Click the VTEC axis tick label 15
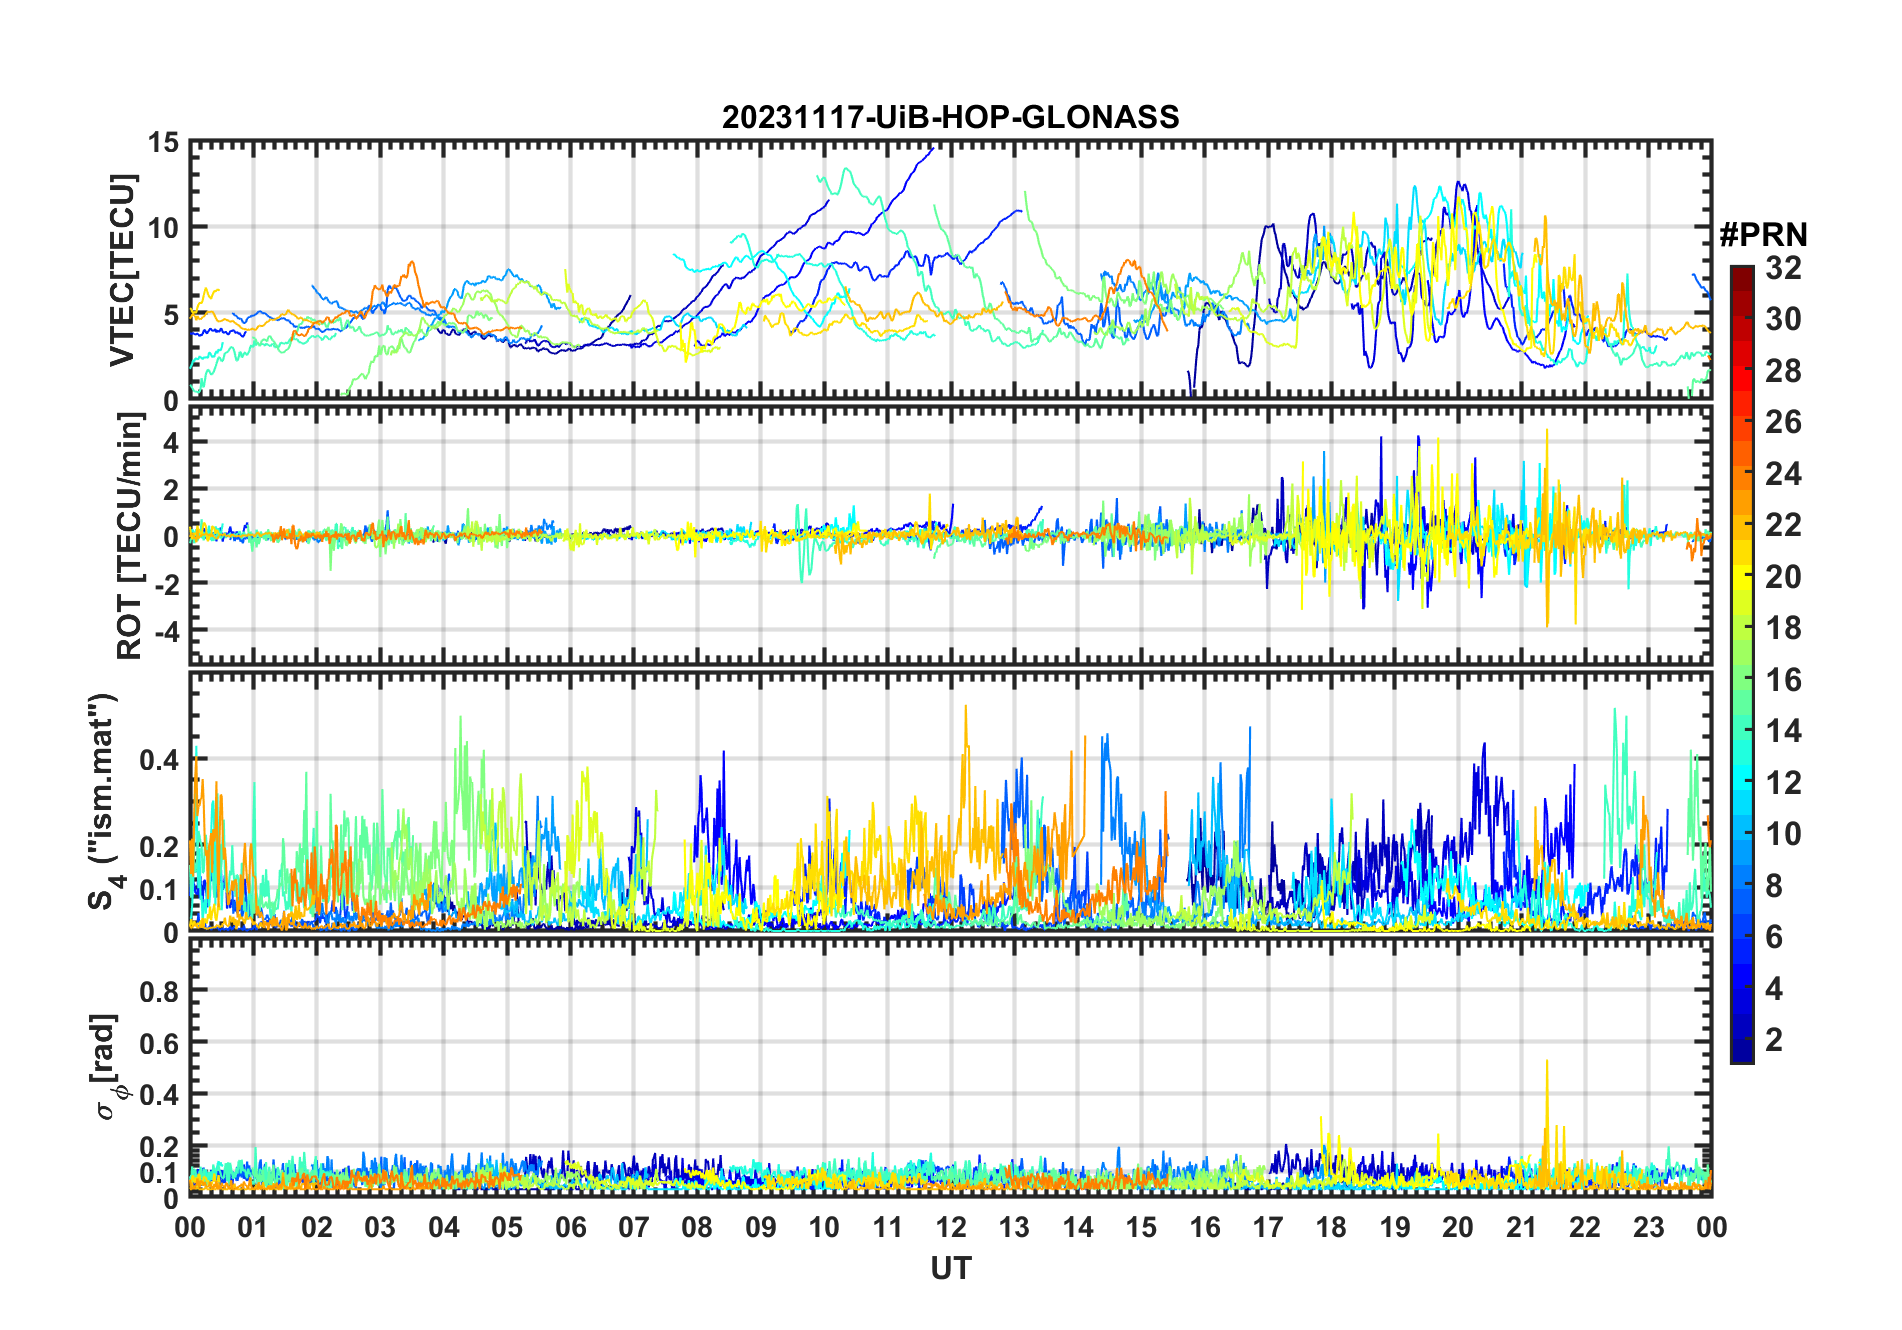 coord(164,143)
